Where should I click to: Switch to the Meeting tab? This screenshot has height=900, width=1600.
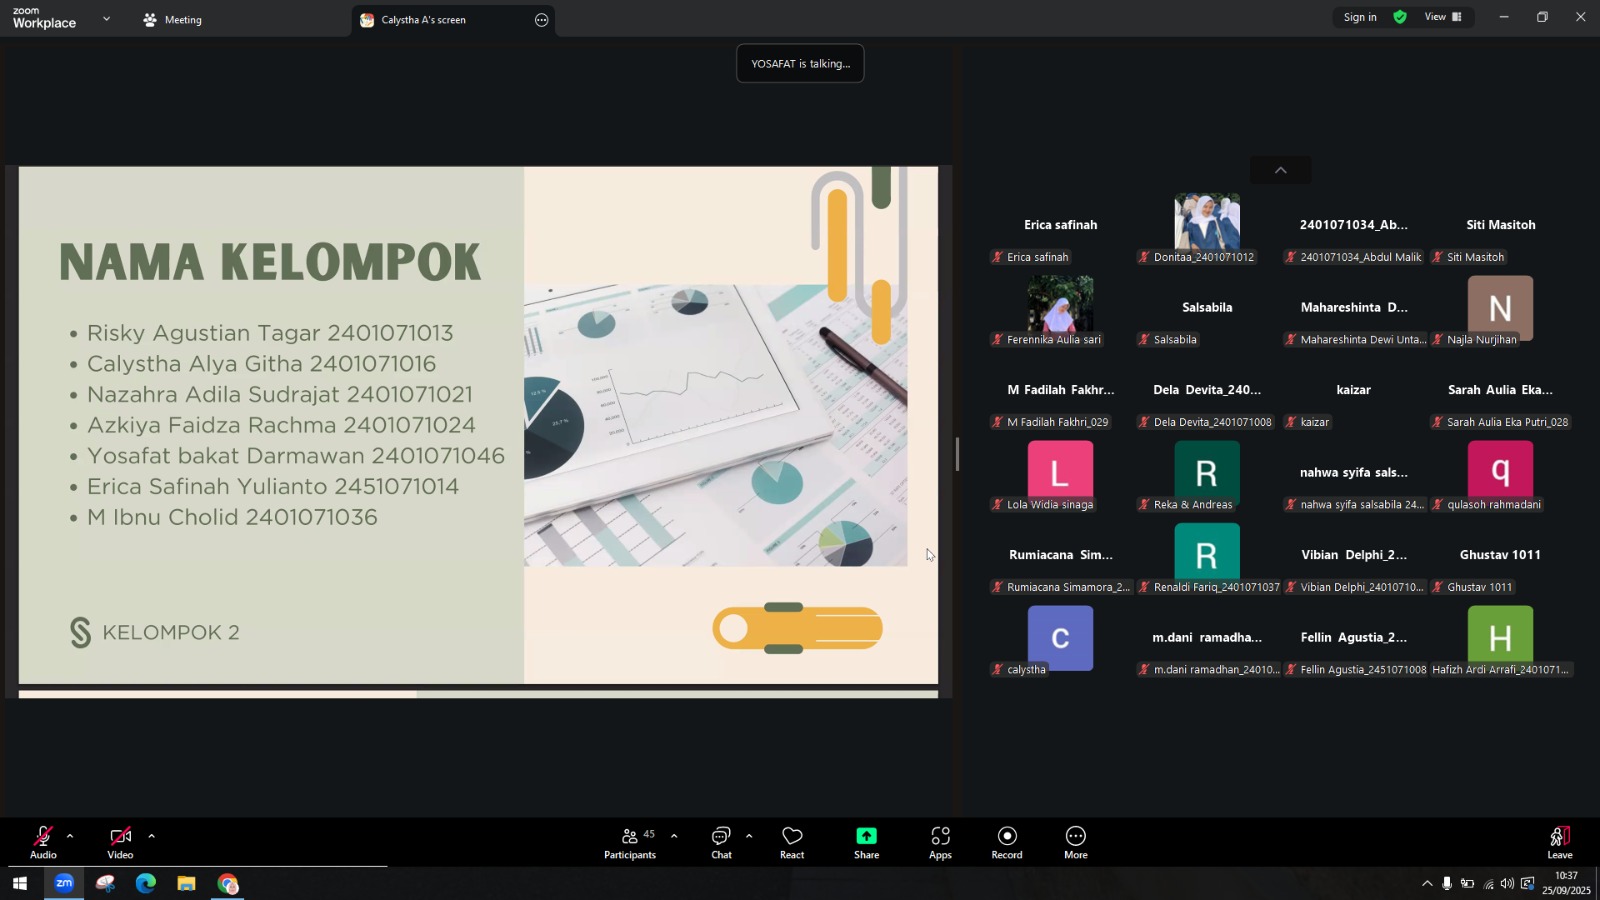(173, 20)
